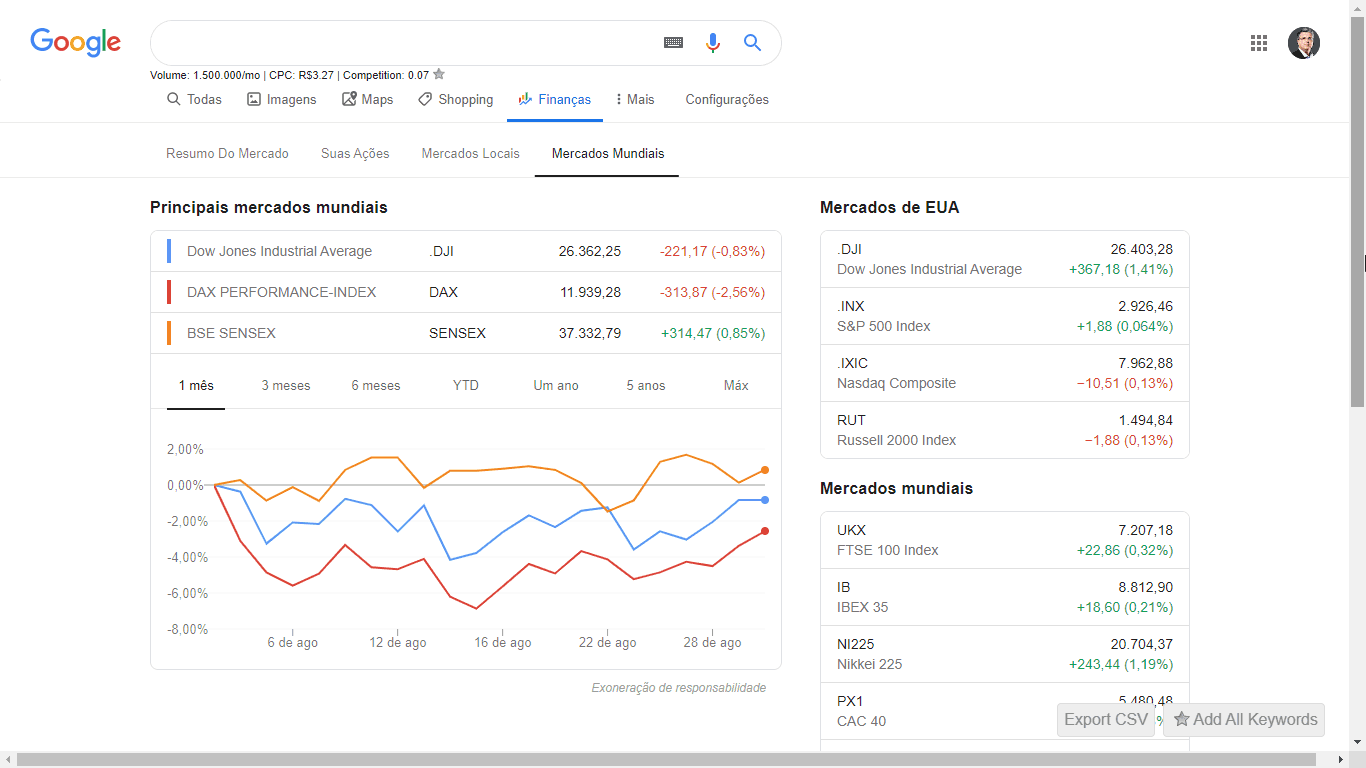Choose the 1 mês chart range
This screenshot has height=768, width=1366.
(196, 385)
